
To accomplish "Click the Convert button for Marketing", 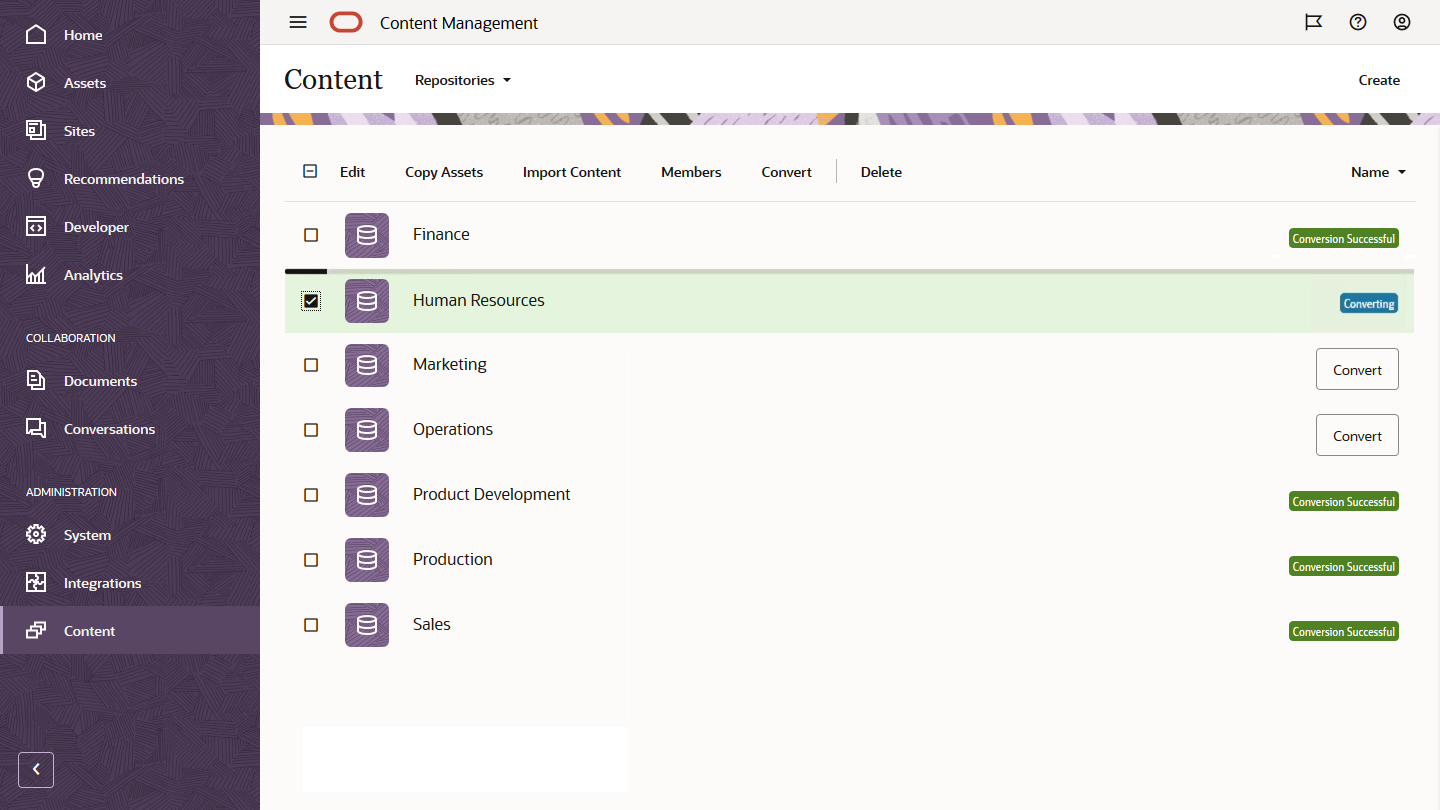I will coord(1356,370).
